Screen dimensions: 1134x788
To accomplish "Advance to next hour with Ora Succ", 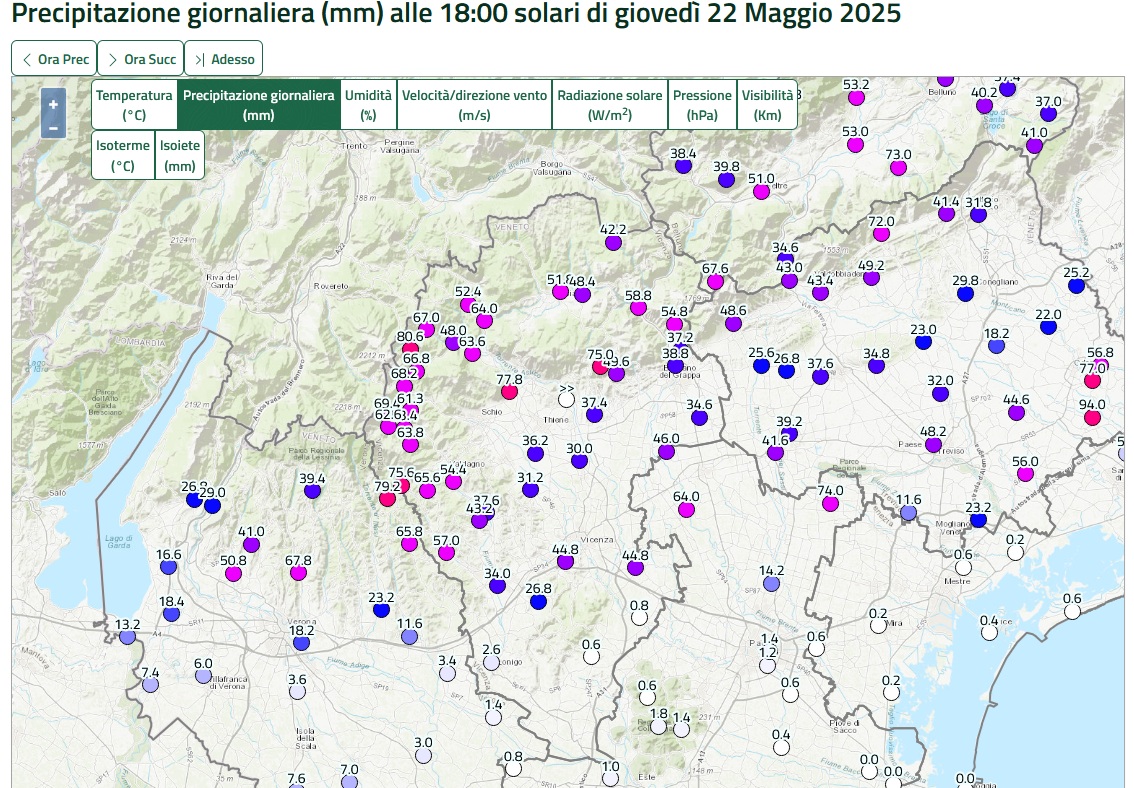I will [x=140, y=59].
